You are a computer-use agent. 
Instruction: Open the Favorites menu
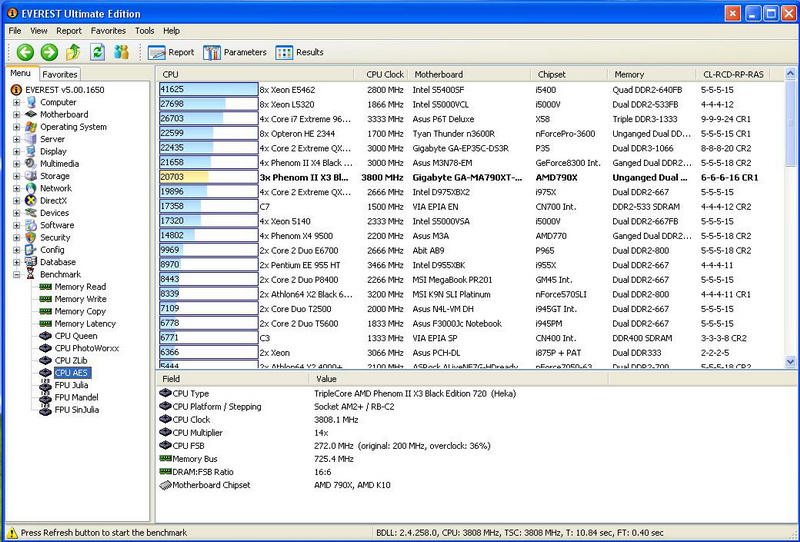(108, 31)
